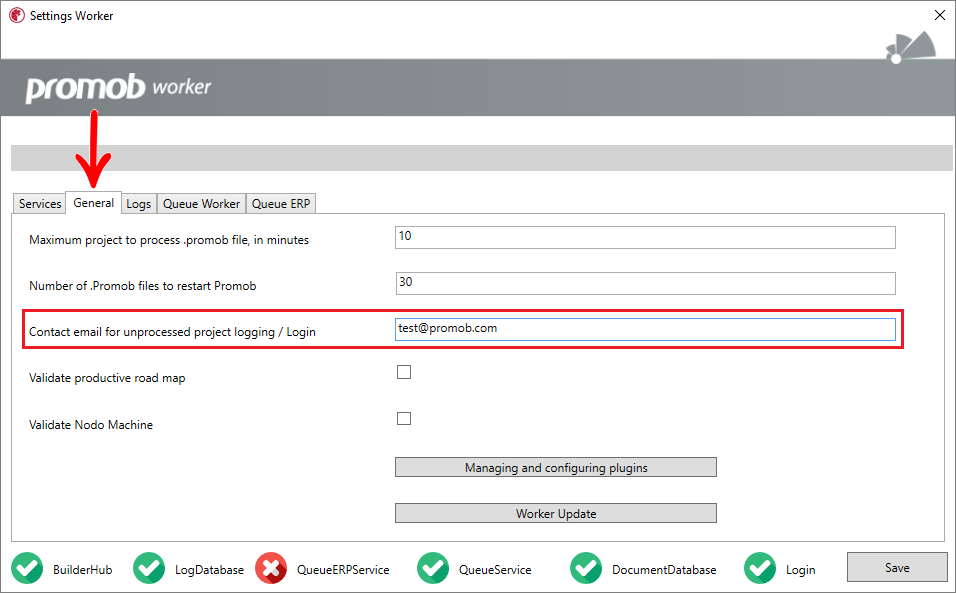The height and width of the screenshot is (593, 956).
Task: Click the QueueERPService red error icon
Action: (x=271, y=568)
